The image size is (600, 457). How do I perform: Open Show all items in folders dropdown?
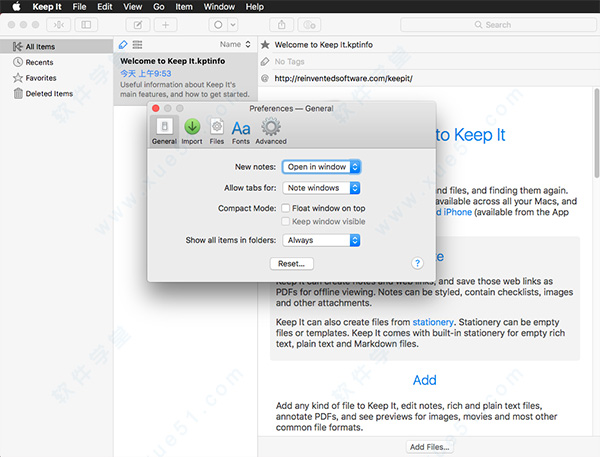(x=321, y=240)
